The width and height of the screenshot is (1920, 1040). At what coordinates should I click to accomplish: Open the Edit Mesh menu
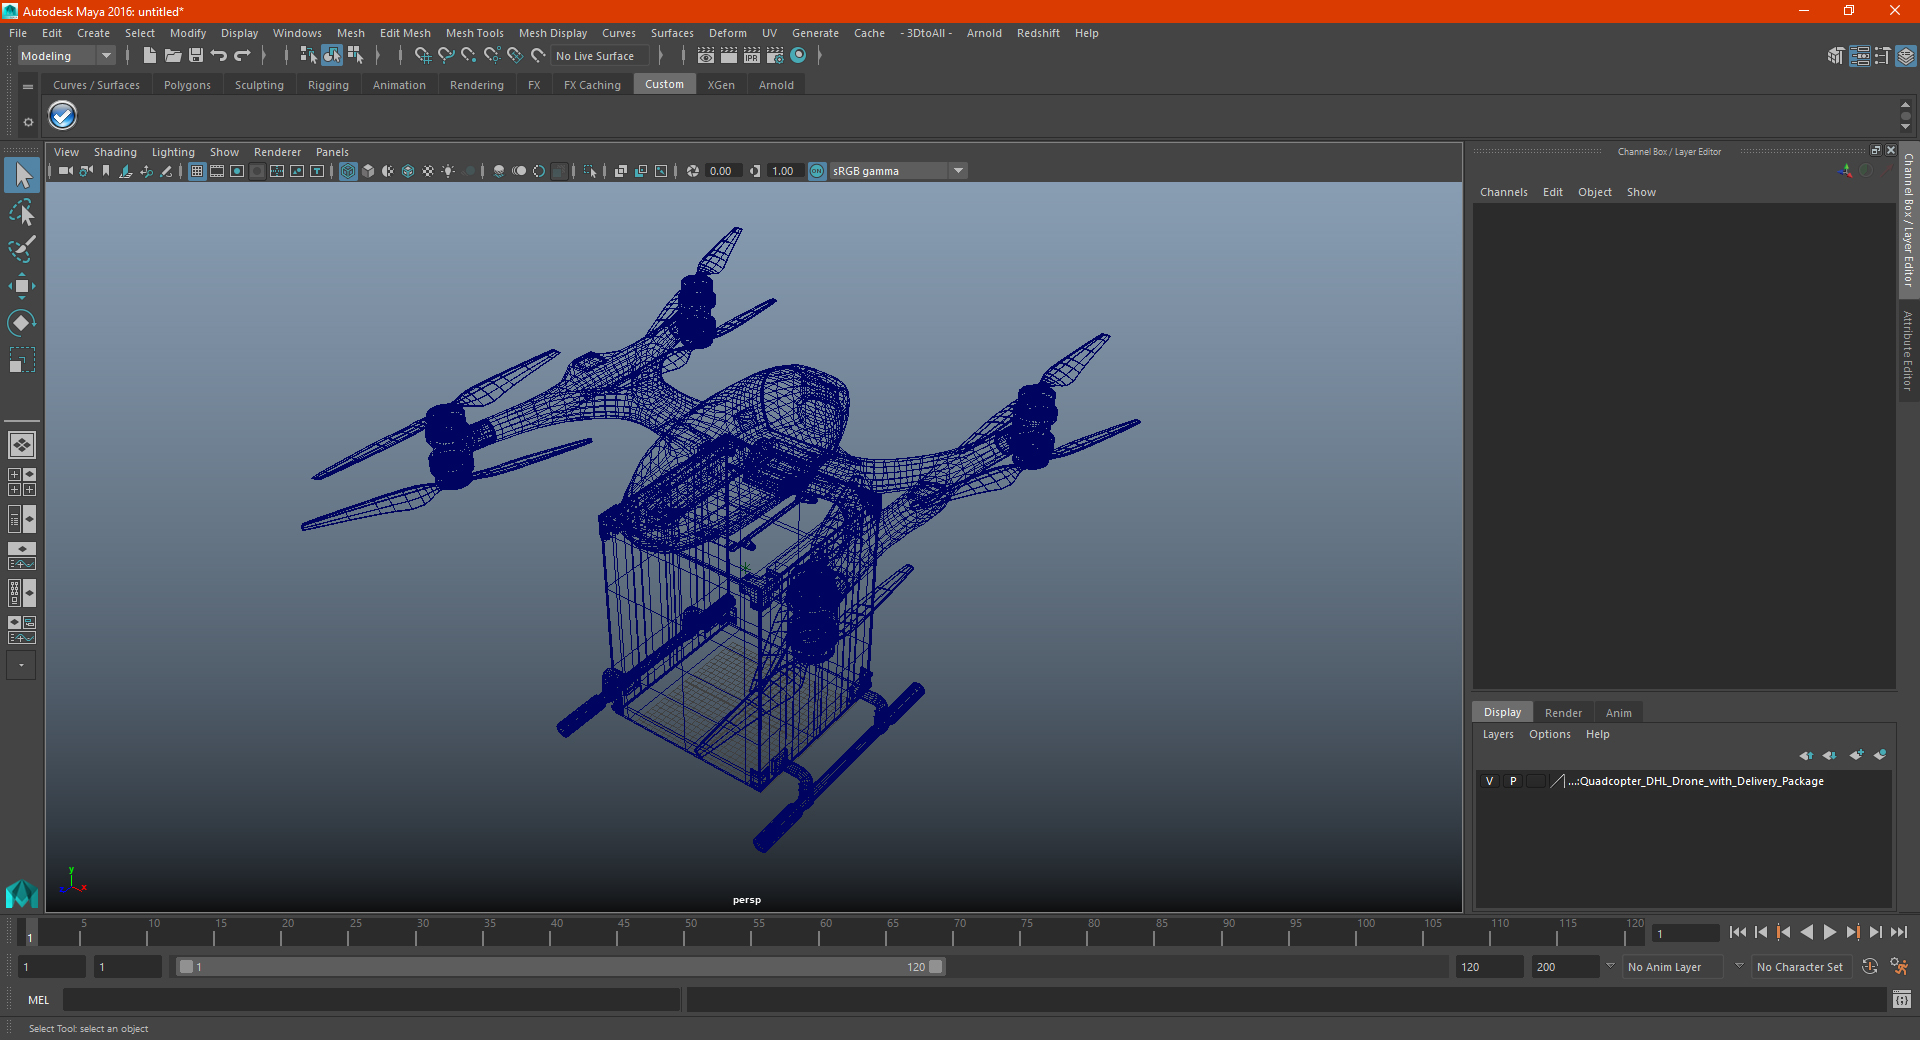(405, 33)
